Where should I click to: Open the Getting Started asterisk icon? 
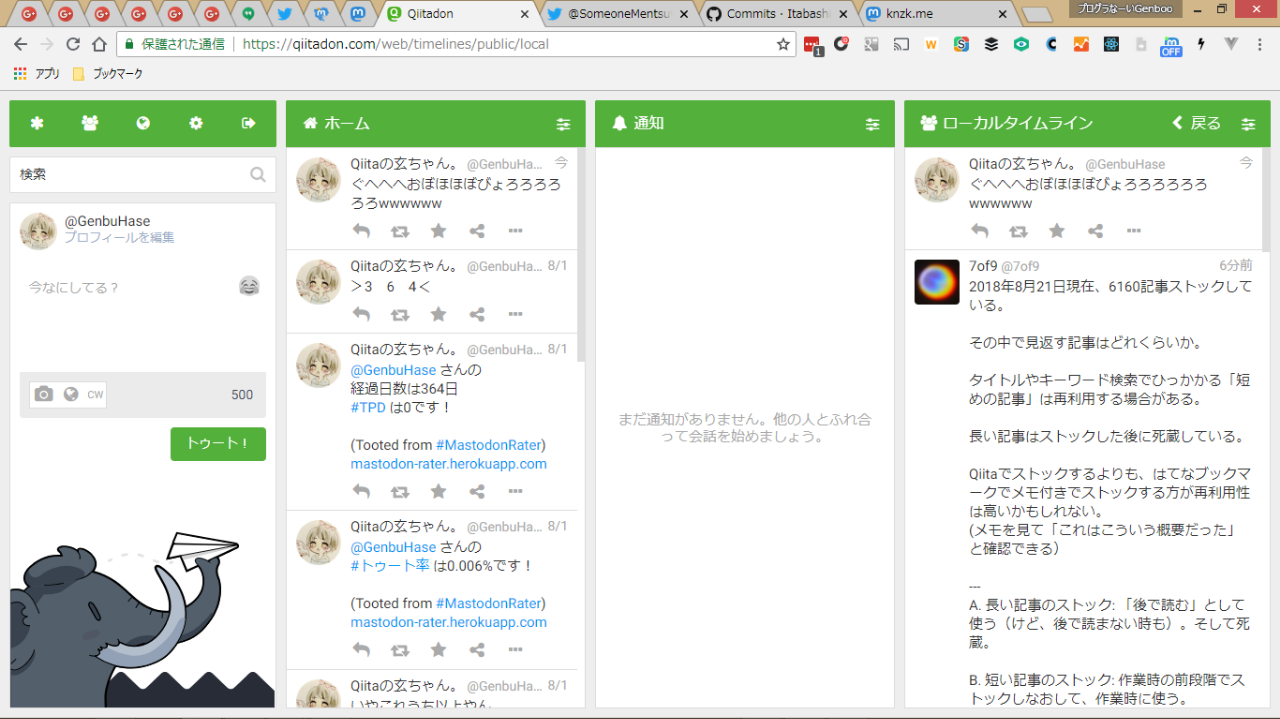(x=37, y=123)
